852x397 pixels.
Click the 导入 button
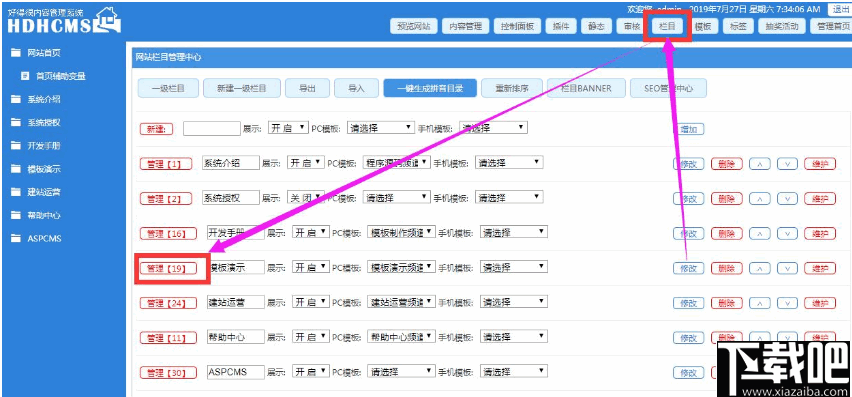click(356, 88)
